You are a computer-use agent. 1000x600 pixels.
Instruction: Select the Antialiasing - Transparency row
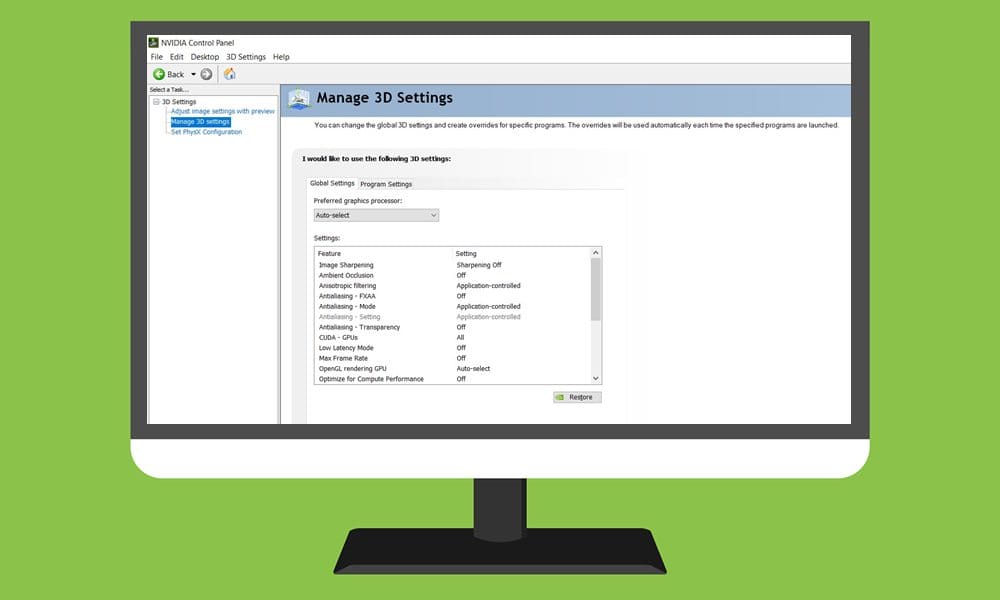coord(453,327)
